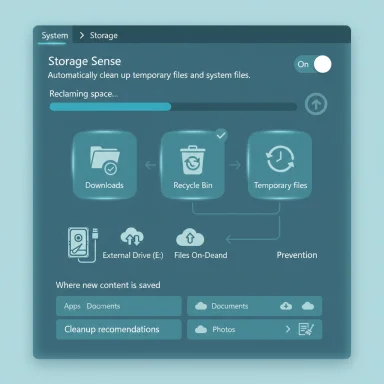This screenshot has height=384, width=384.
Task: Click the external hard drive icon
Action: coord(83,245)
